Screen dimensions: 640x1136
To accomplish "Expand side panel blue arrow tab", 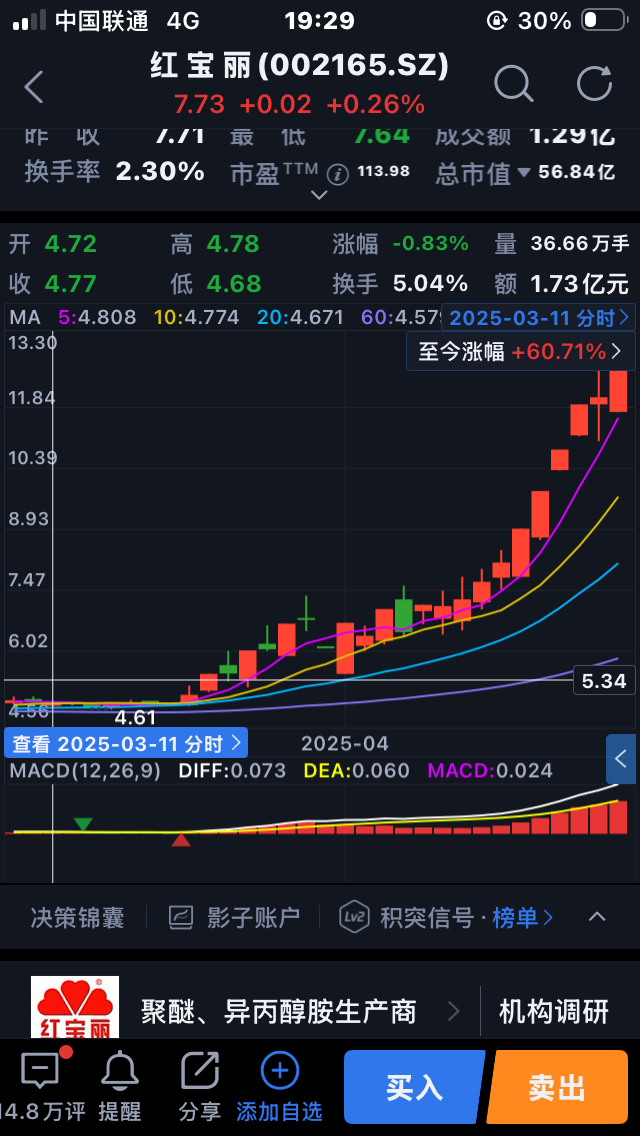I will click(x=621, y=759).
